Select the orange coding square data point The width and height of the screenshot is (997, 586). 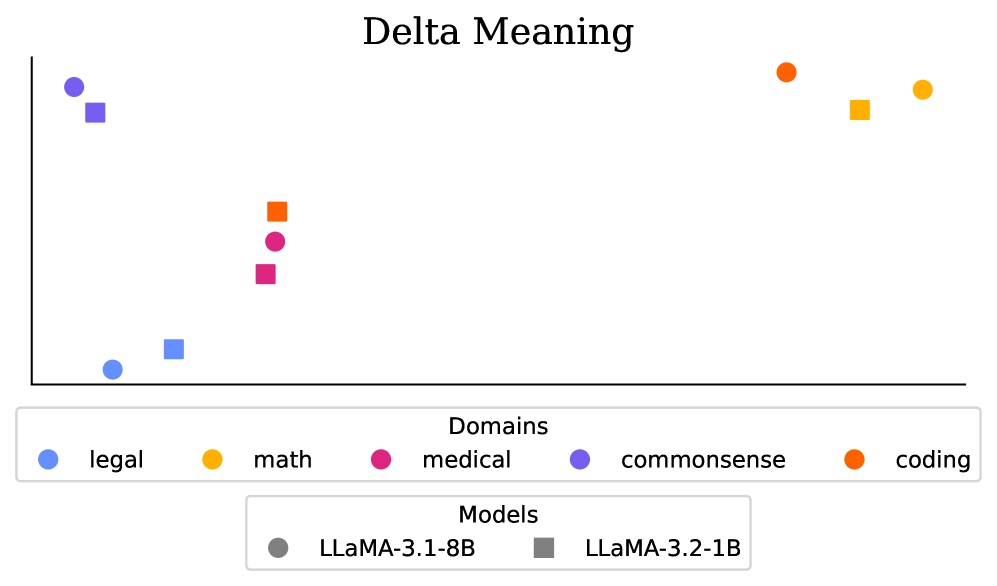pyautogui.click(x=277, y=211)
